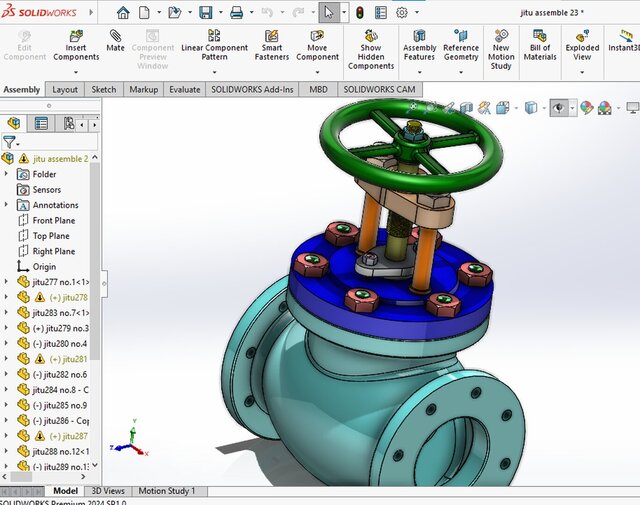
Task: Click View Settings monitor icon
Action: 633,108
